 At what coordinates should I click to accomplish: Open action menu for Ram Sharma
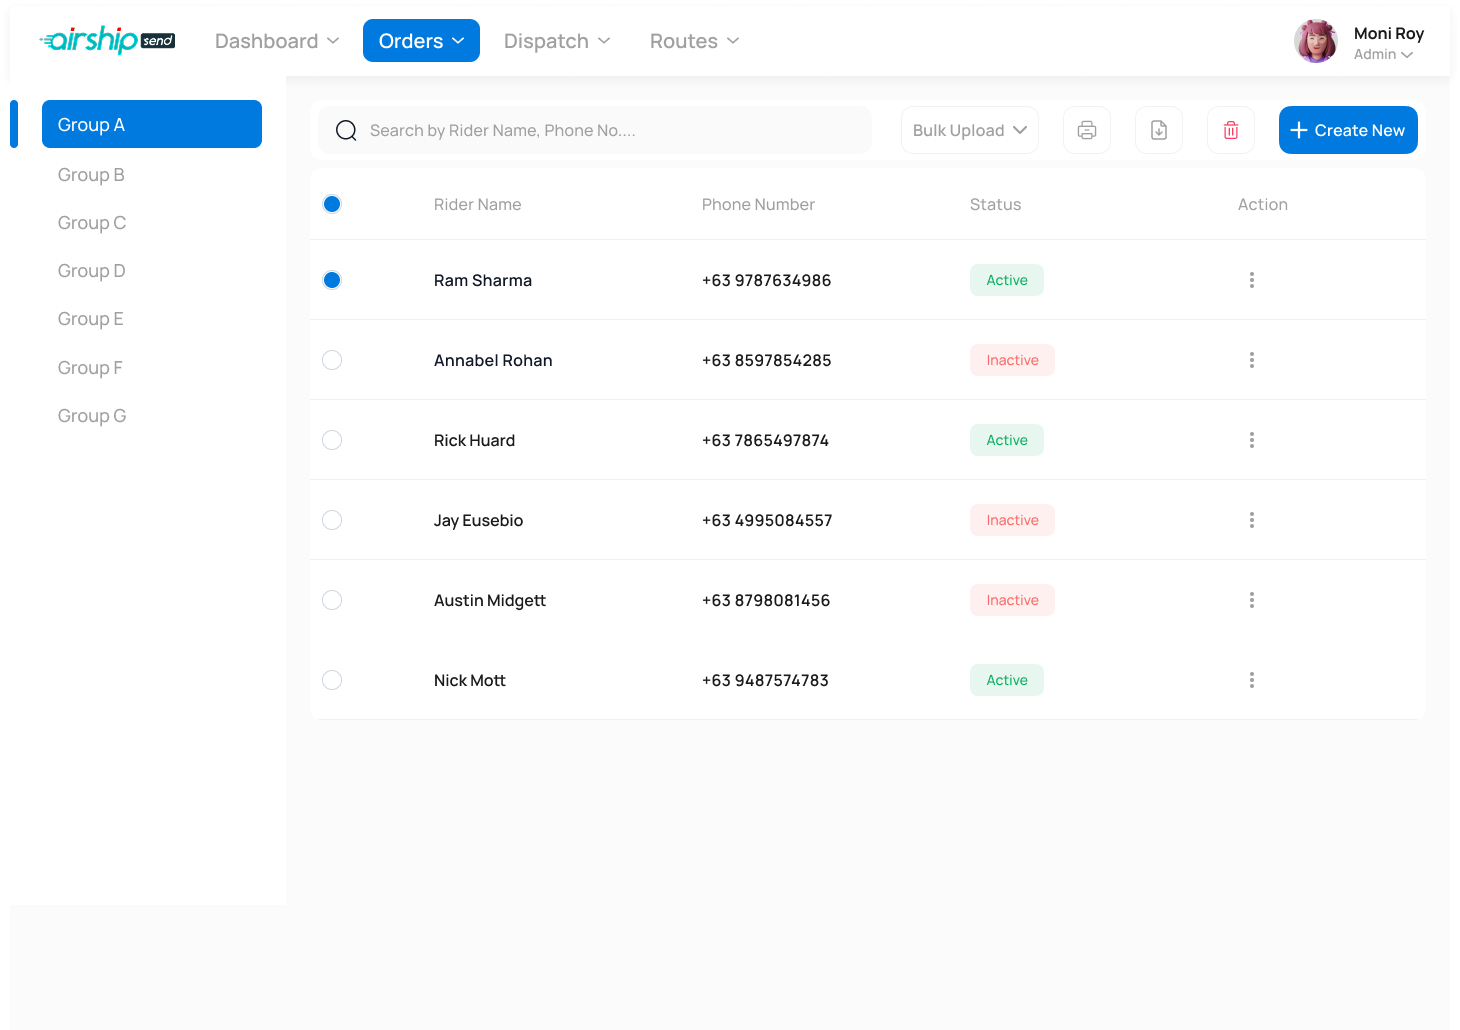(1251, 280)
